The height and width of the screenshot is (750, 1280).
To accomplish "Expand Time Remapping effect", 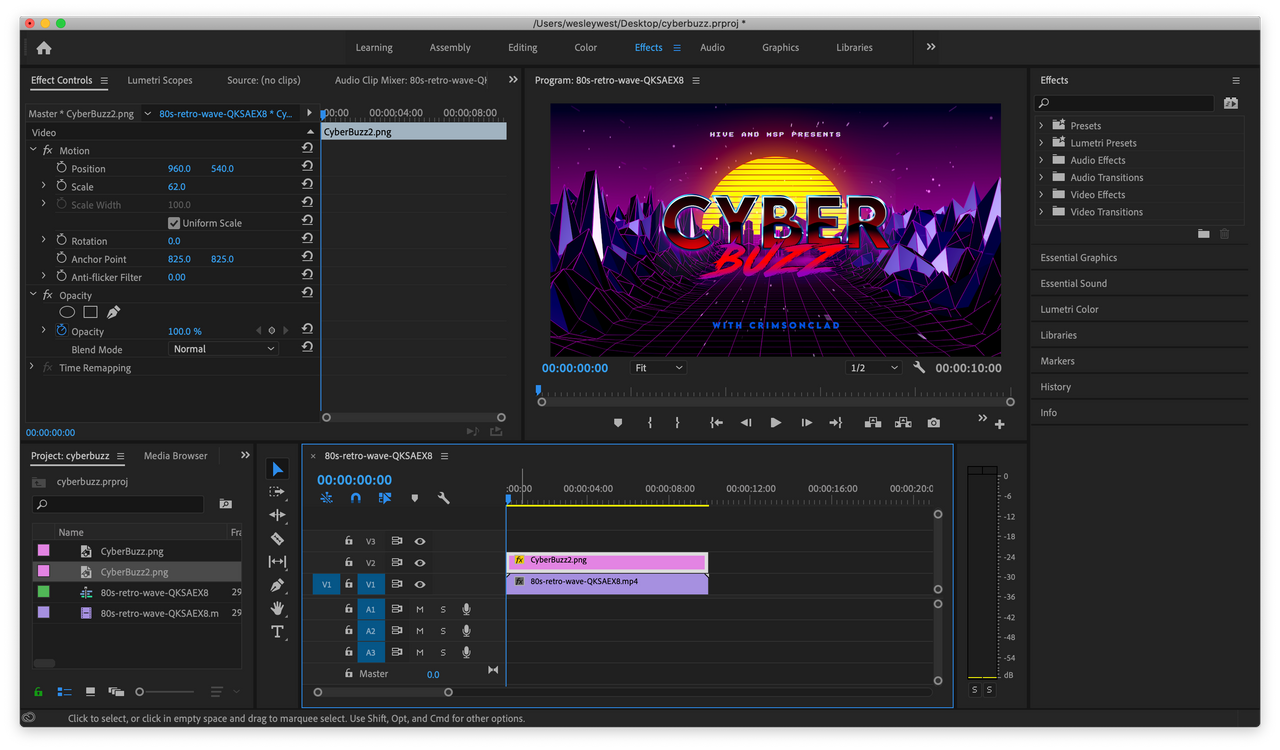I will [33, 367].
